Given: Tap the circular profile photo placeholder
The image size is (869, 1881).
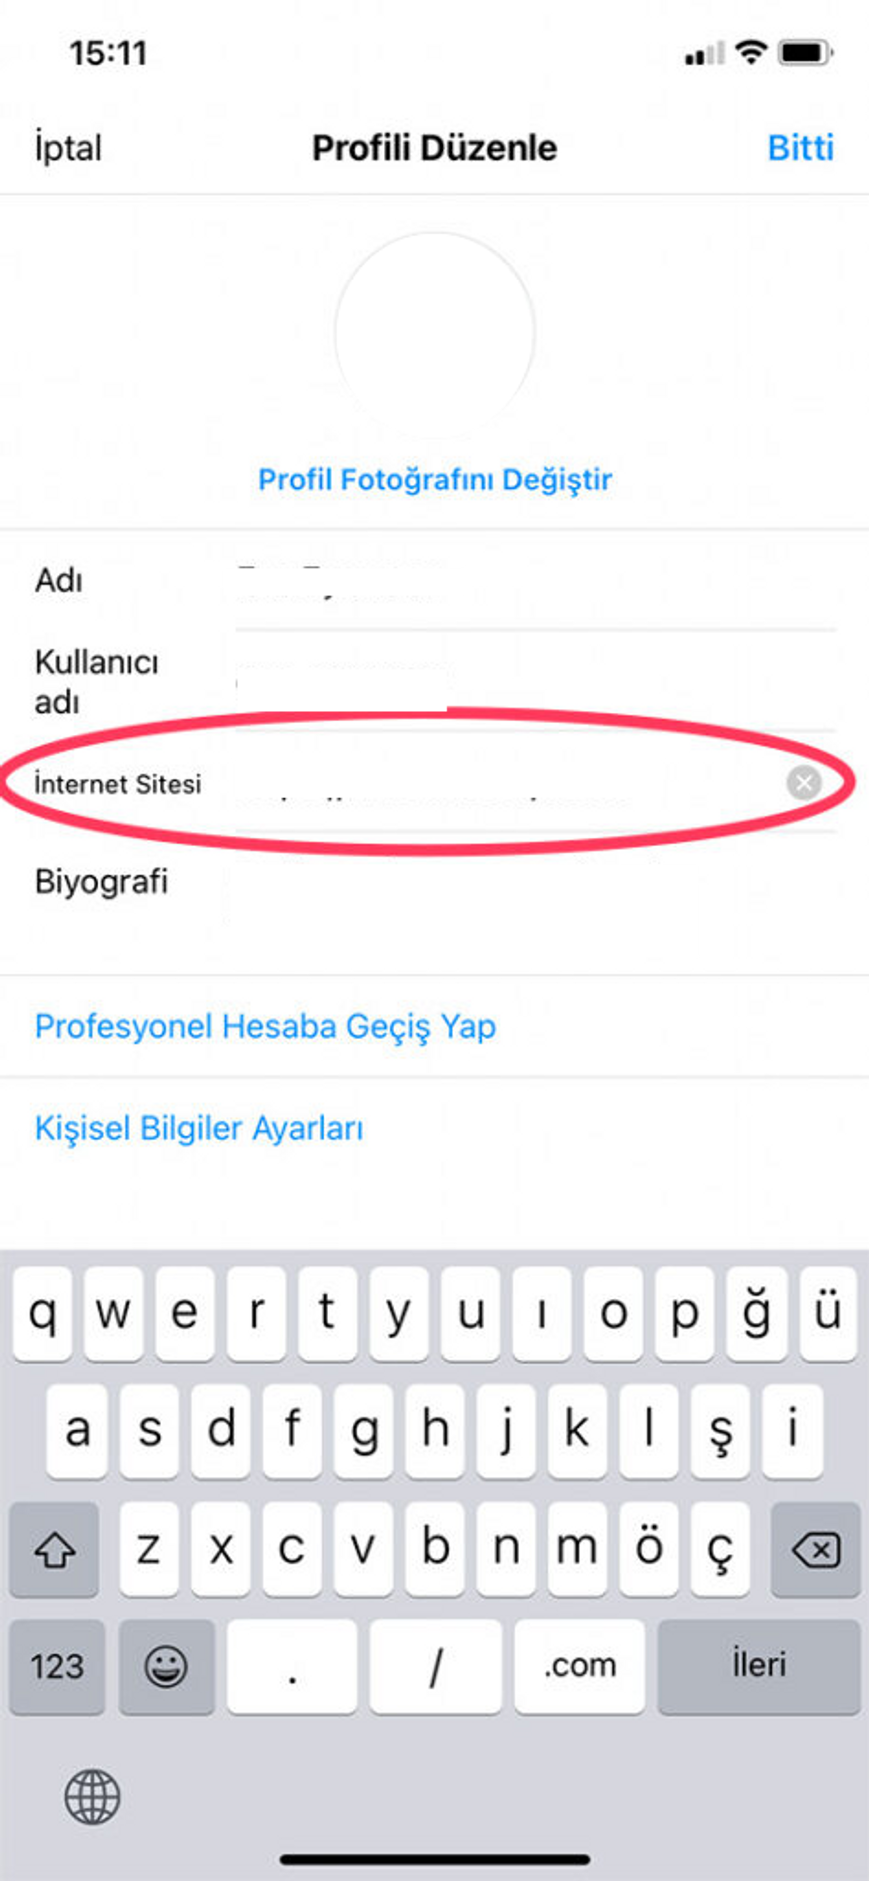Looking at the screenshot, I should [x=435, y=332].
